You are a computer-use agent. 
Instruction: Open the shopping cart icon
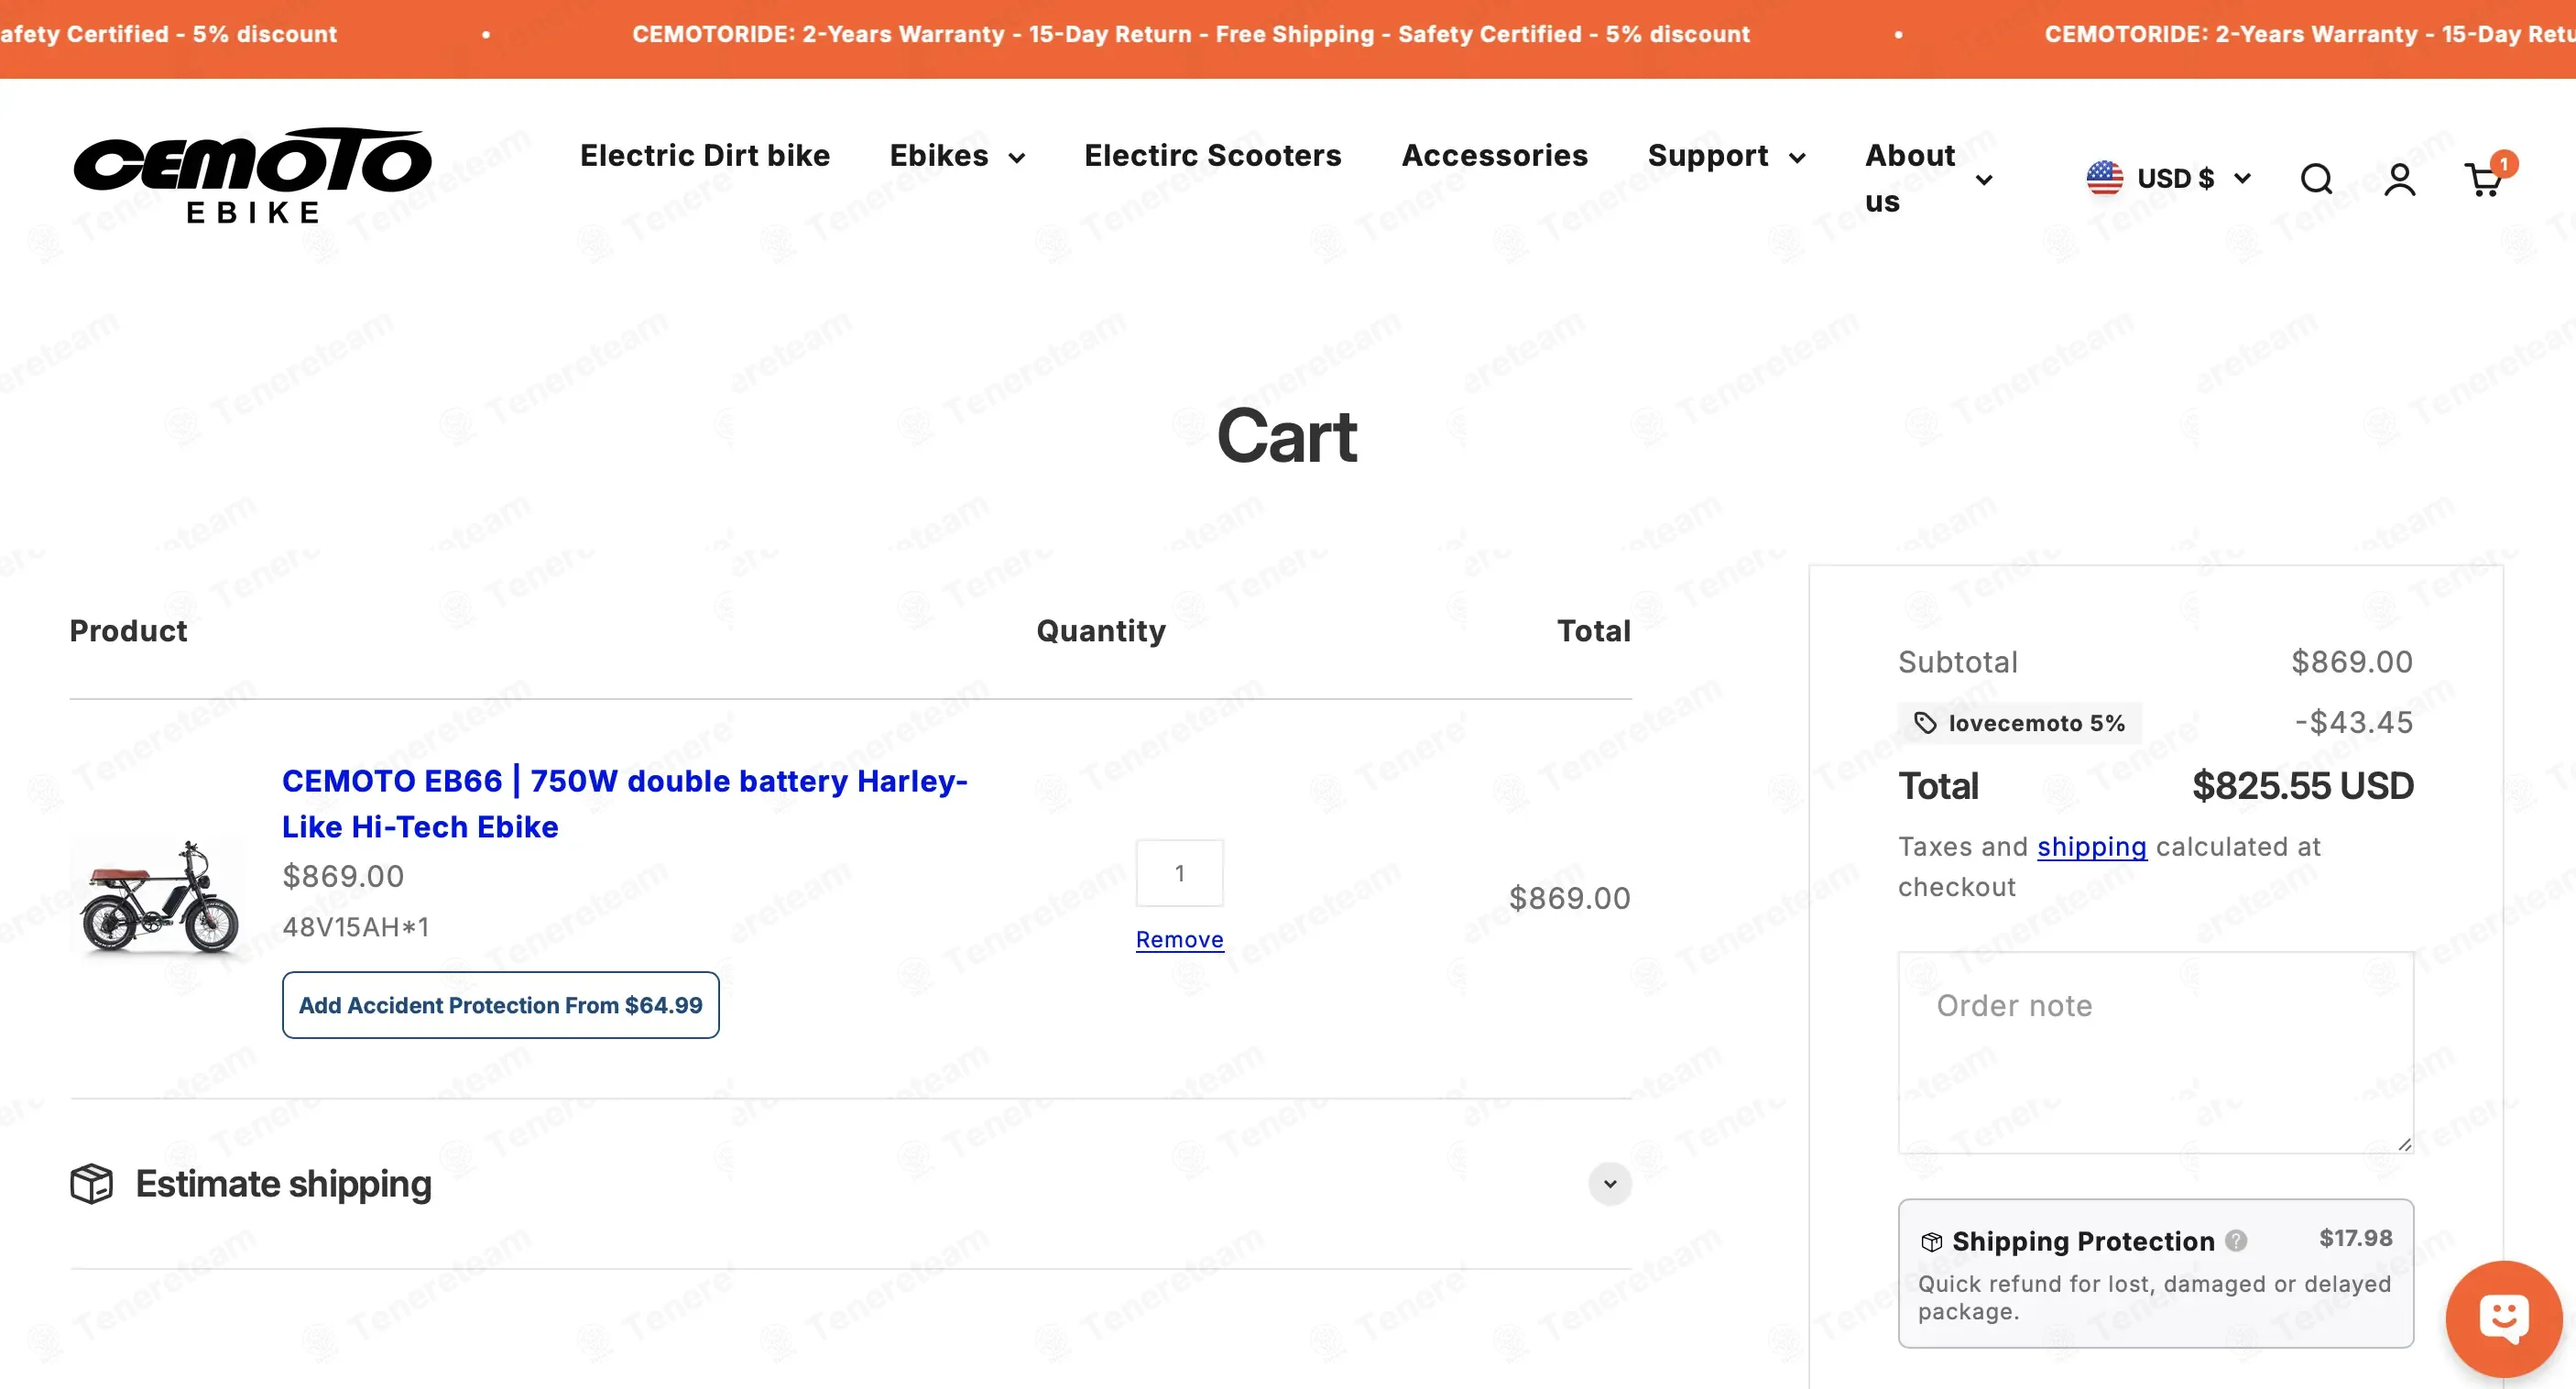[2485, 178]
